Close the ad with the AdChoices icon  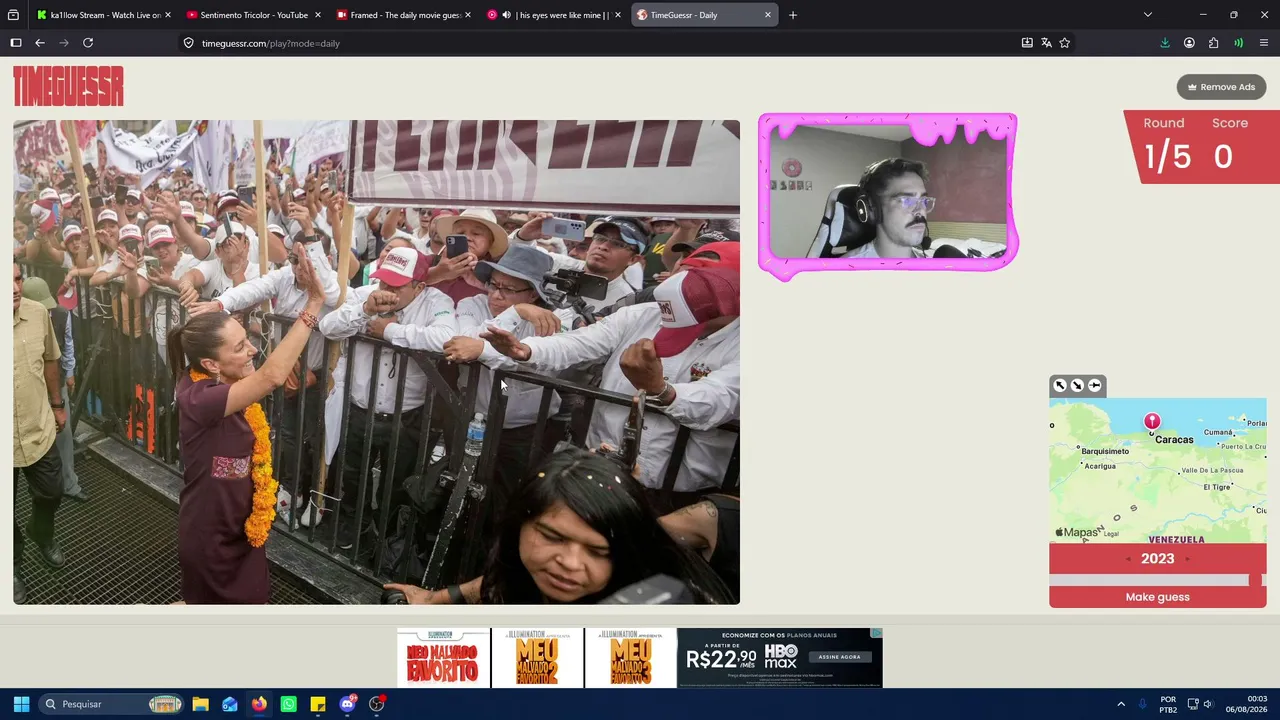pos(876,633)
